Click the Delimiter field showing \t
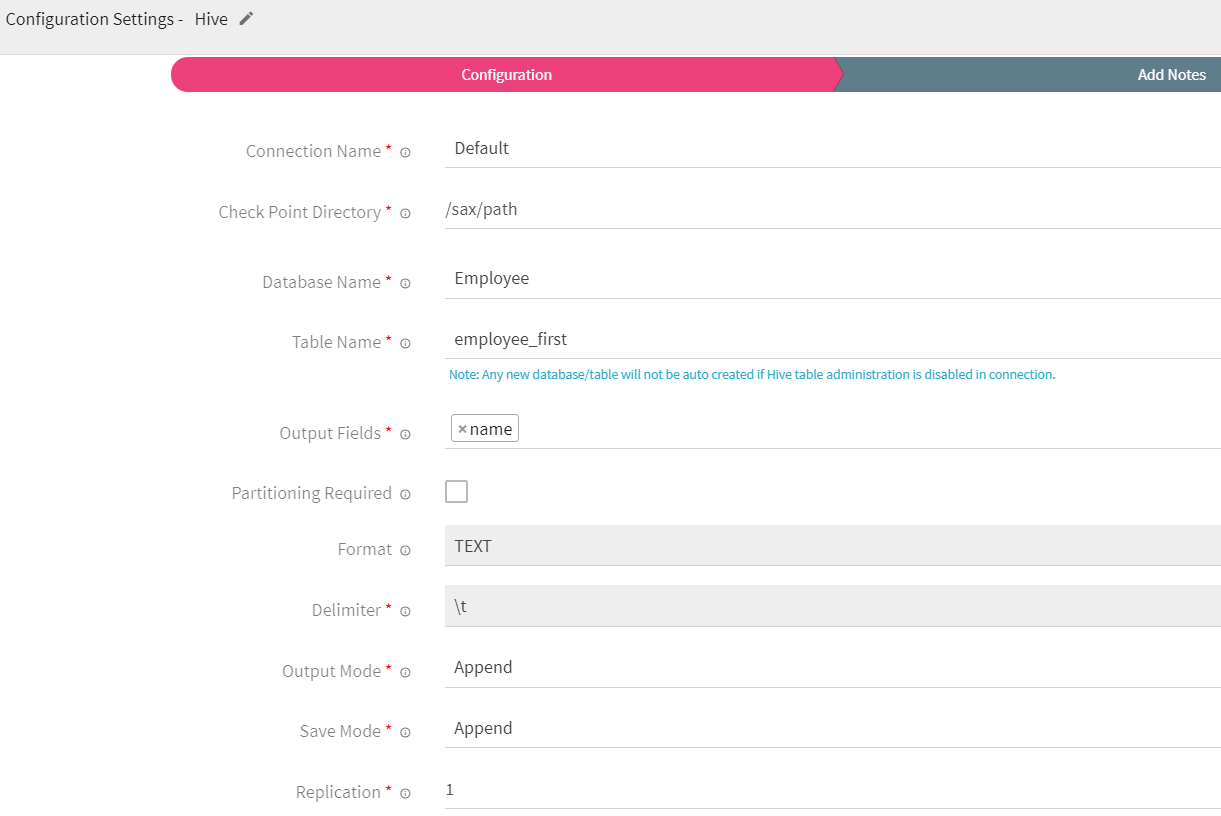This screenshot has height=816, width=1221. (x=832, y=606)
